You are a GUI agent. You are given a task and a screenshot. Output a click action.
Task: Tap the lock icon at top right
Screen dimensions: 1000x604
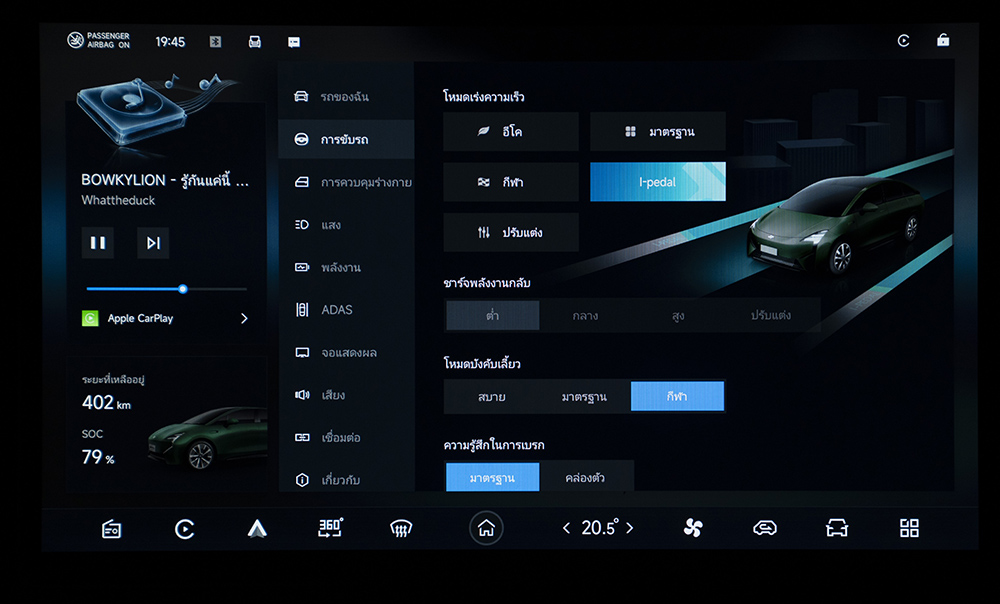point(943,41)
